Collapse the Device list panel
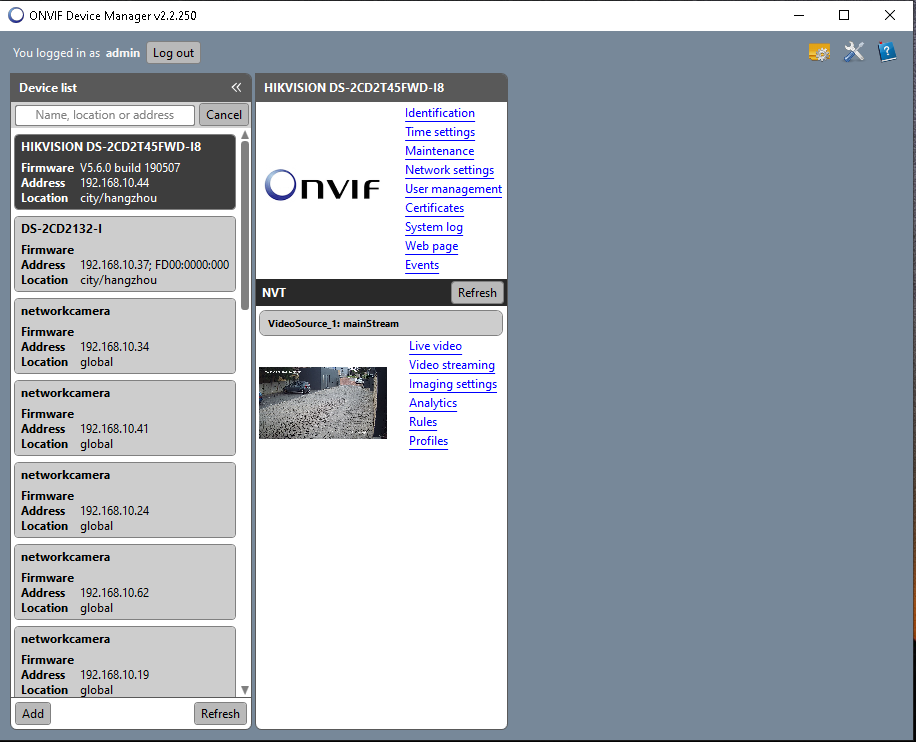 point(236,88)
